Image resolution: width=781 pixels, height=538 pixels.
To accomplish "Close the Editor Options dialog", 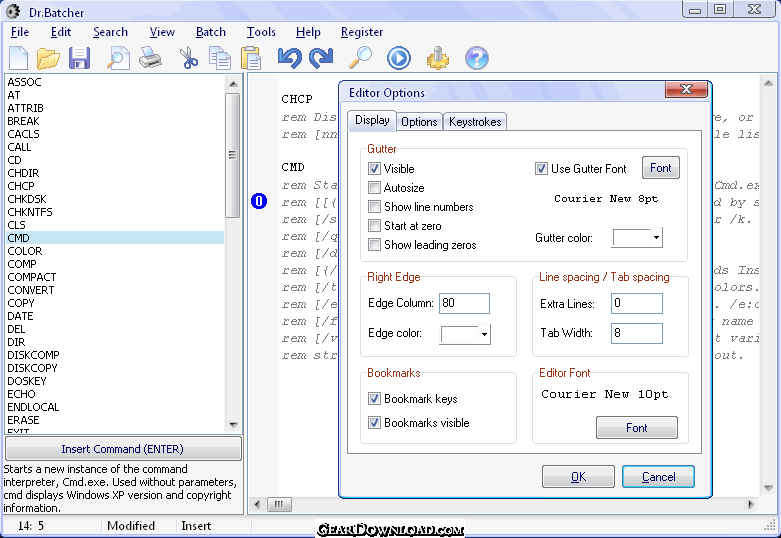I will 686,89.
